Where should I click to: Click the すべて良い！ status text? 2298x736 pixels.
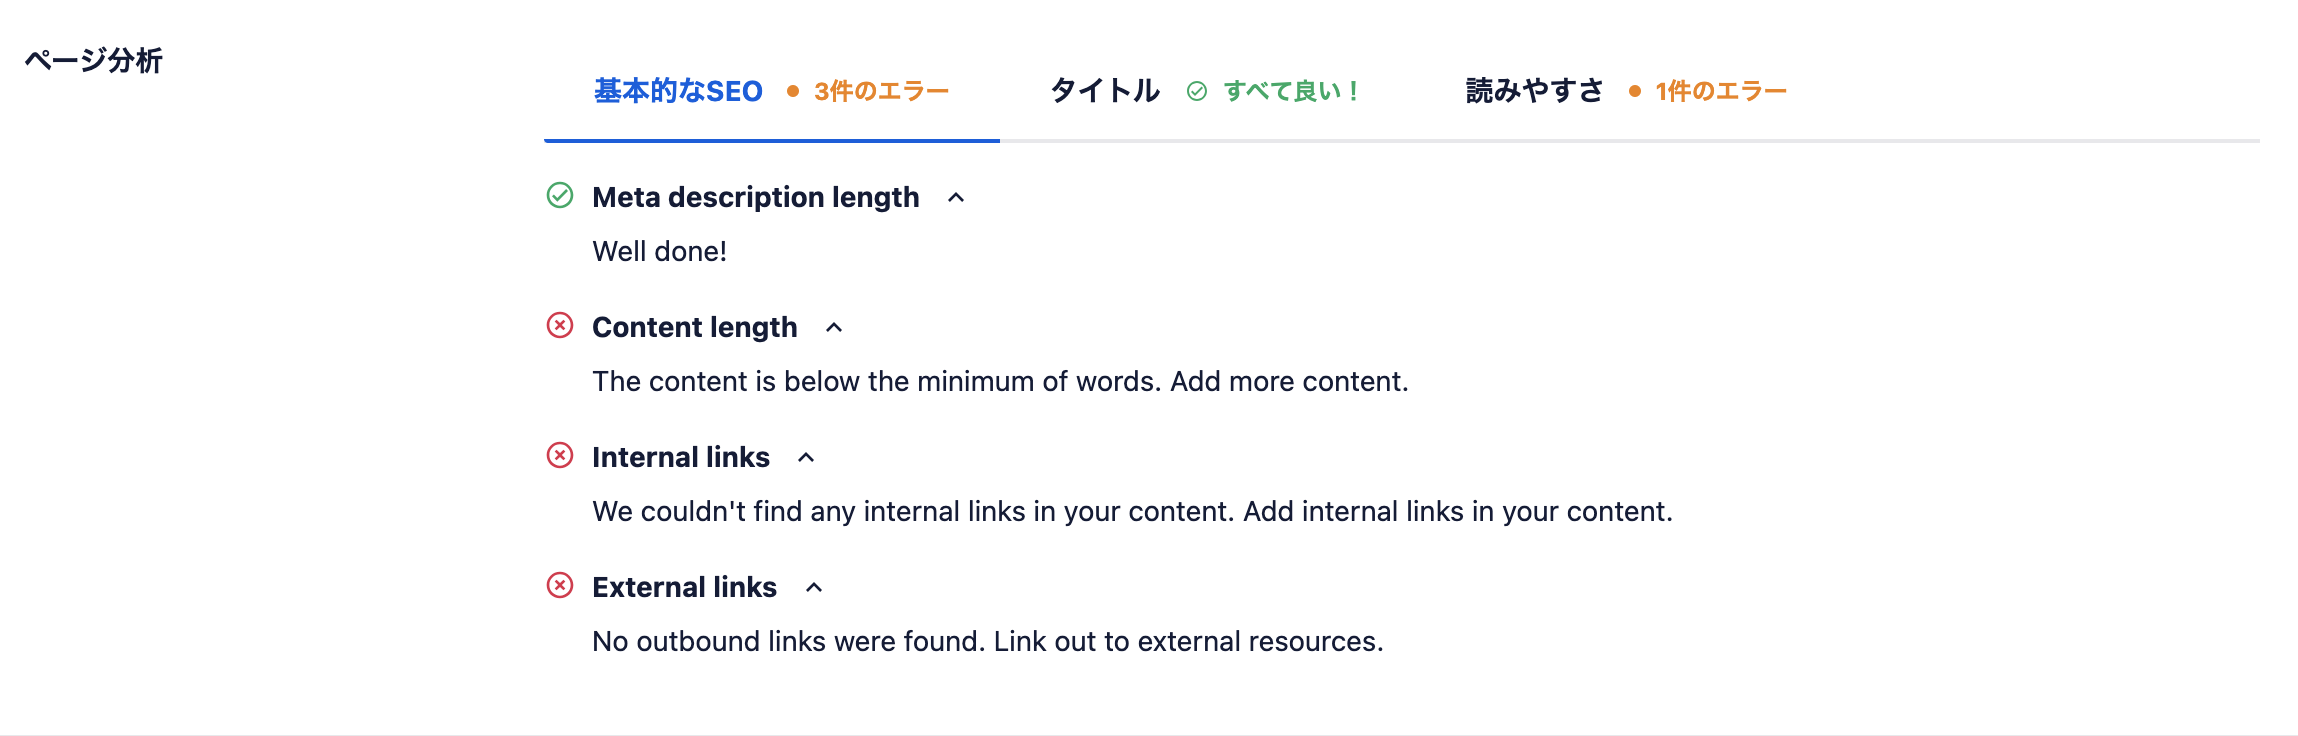1291,91
